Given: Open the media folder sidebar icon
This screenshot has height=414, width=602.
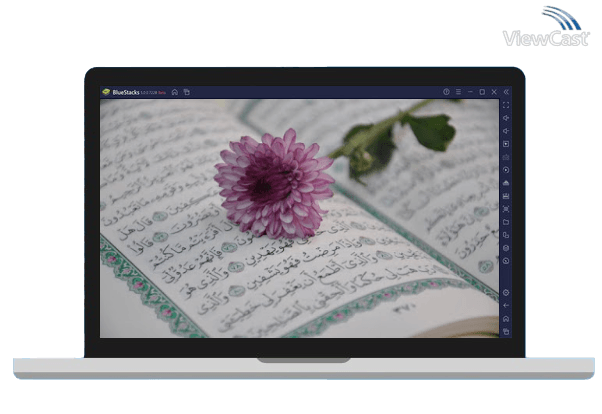Looking at the screenshot, I should [x=506, y=222].
